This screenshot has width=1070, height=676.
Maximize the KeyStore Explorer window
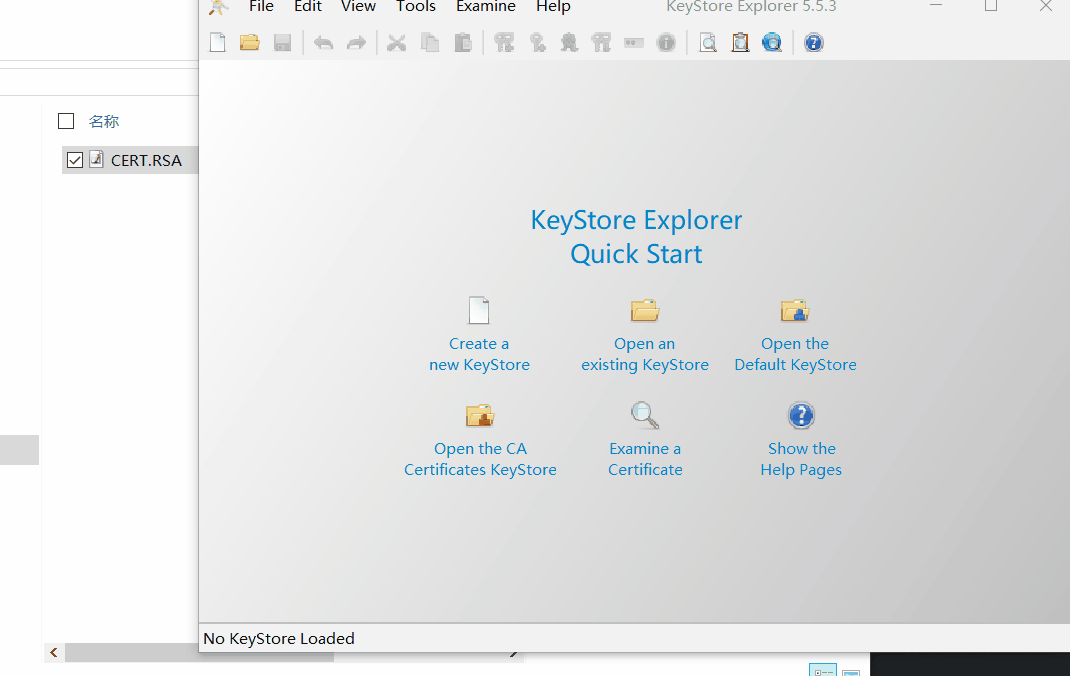point(991,5)
